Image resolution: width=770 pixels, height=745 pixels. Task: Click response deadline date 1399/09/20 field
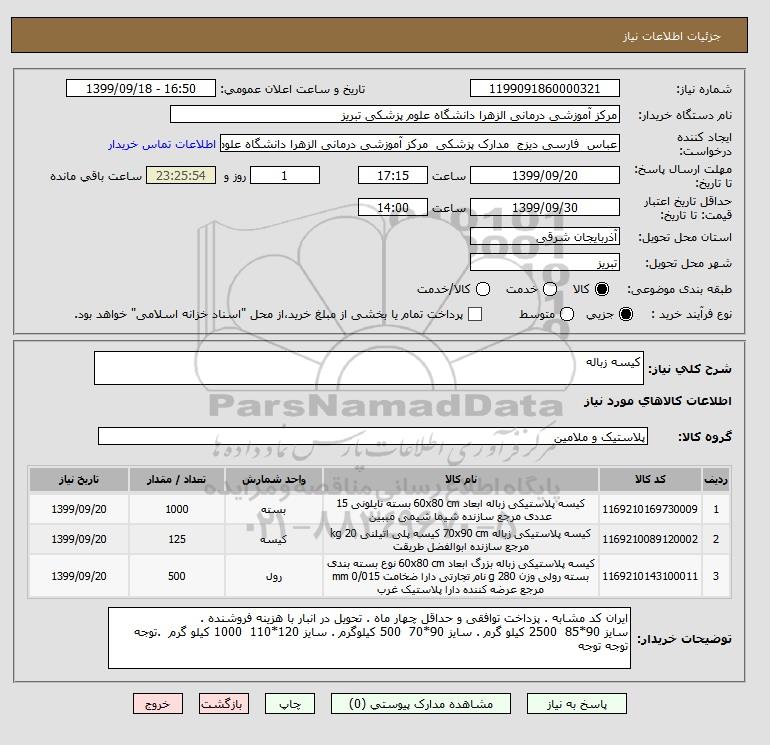[x=545, y=175]
